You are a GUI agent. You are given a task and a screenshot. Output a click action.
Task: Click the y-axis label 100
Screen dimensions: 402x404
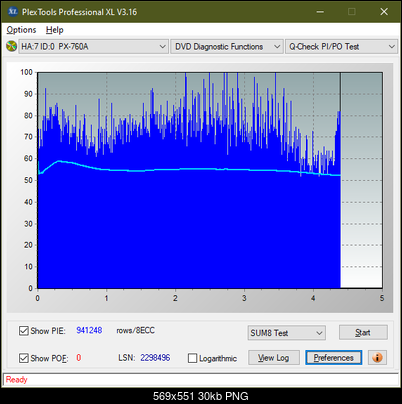pyautogui.click(x=26, y=72)
